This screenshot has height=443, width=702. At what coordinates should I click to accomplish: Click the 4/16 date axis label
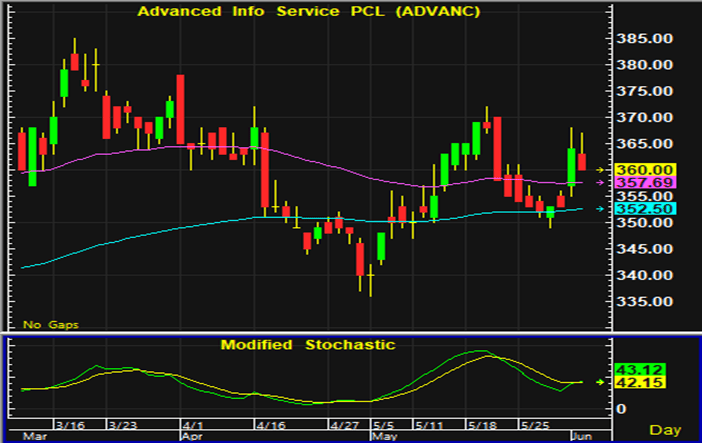(270, 425)
